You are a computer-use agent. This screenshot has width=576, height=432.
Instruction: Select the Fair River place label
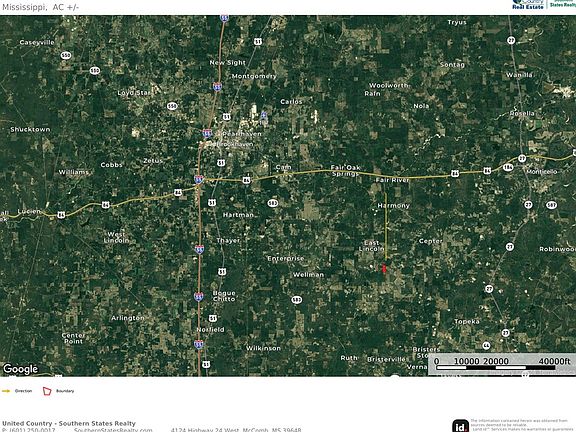(392, 180)
